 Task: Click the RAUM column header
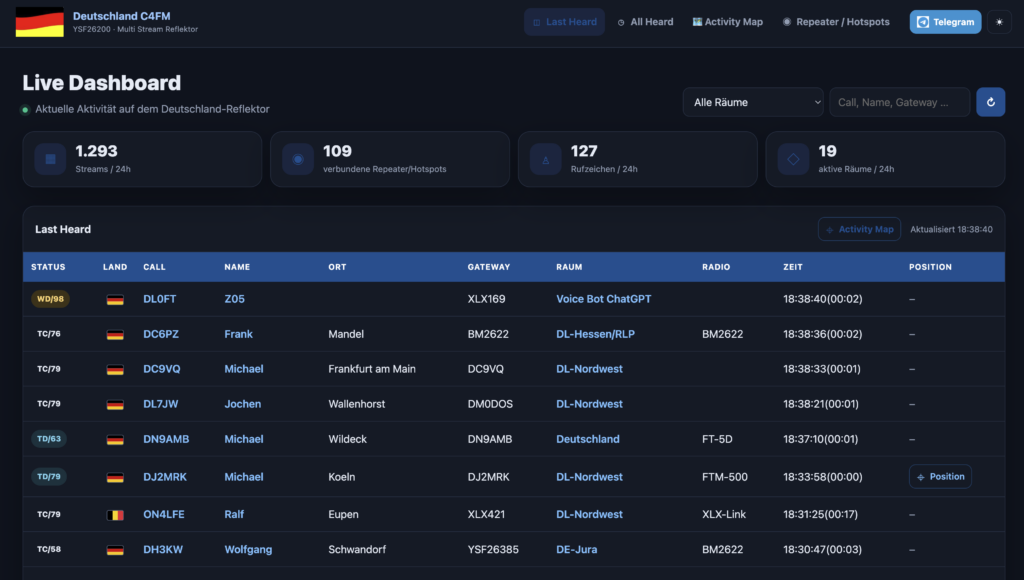(569, 267)
